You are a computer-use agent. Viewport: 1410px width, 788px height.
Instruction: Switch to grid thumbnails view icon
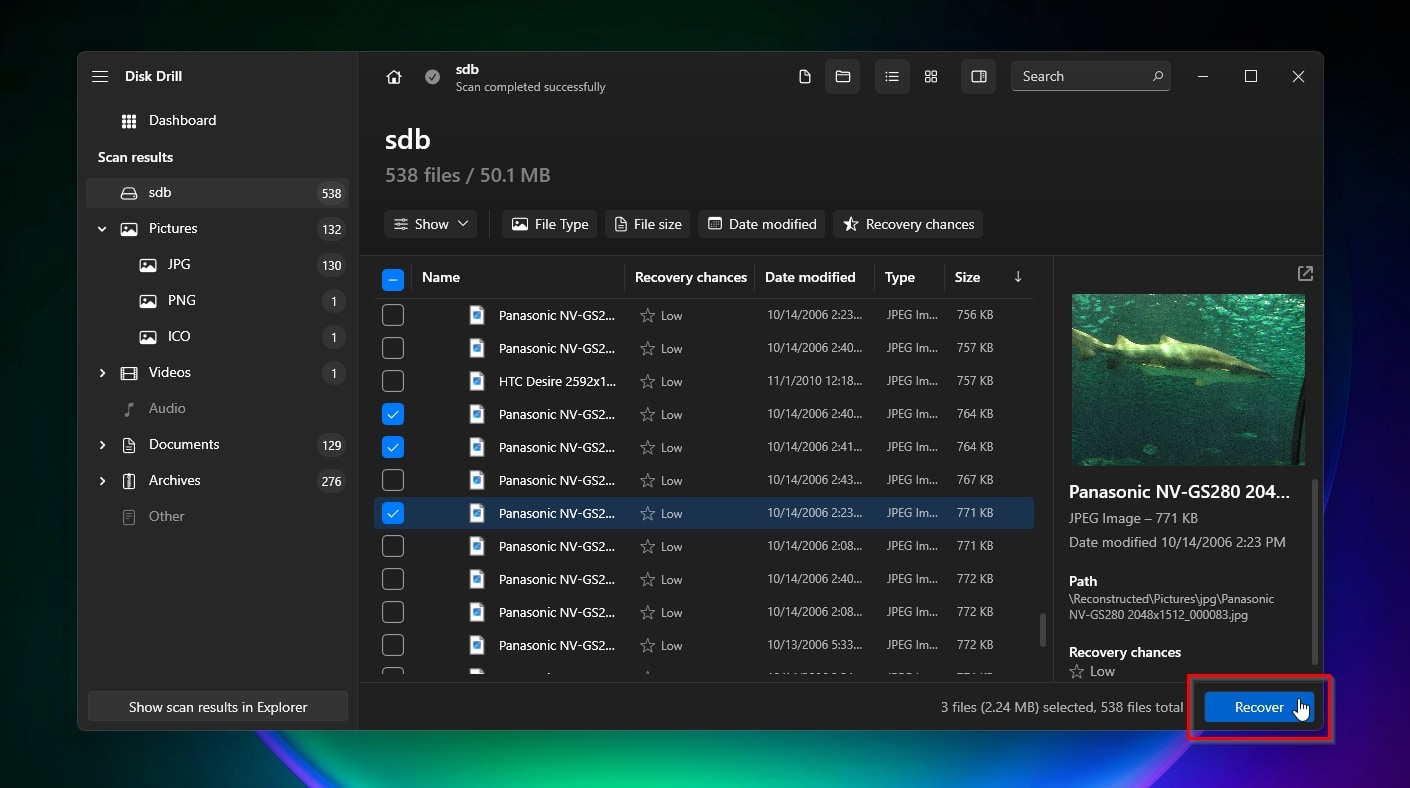click(931, 77)
